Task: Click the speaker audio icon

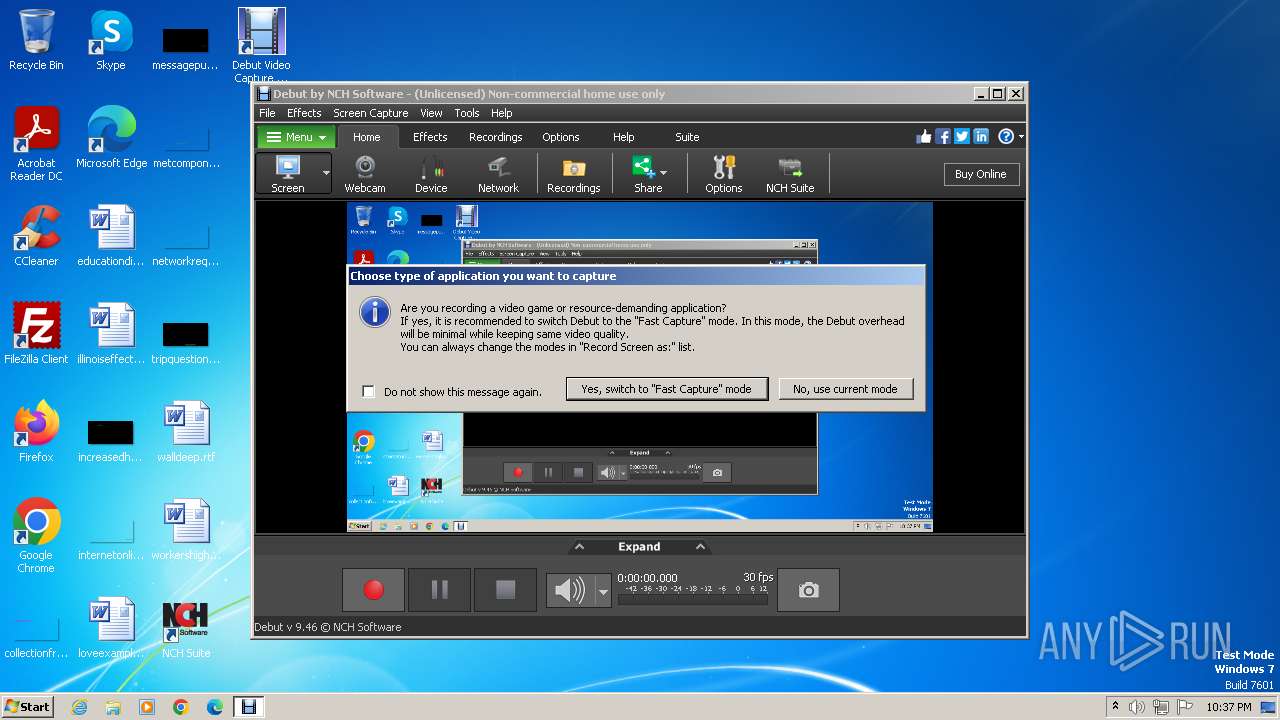Action: coord(570,591)
